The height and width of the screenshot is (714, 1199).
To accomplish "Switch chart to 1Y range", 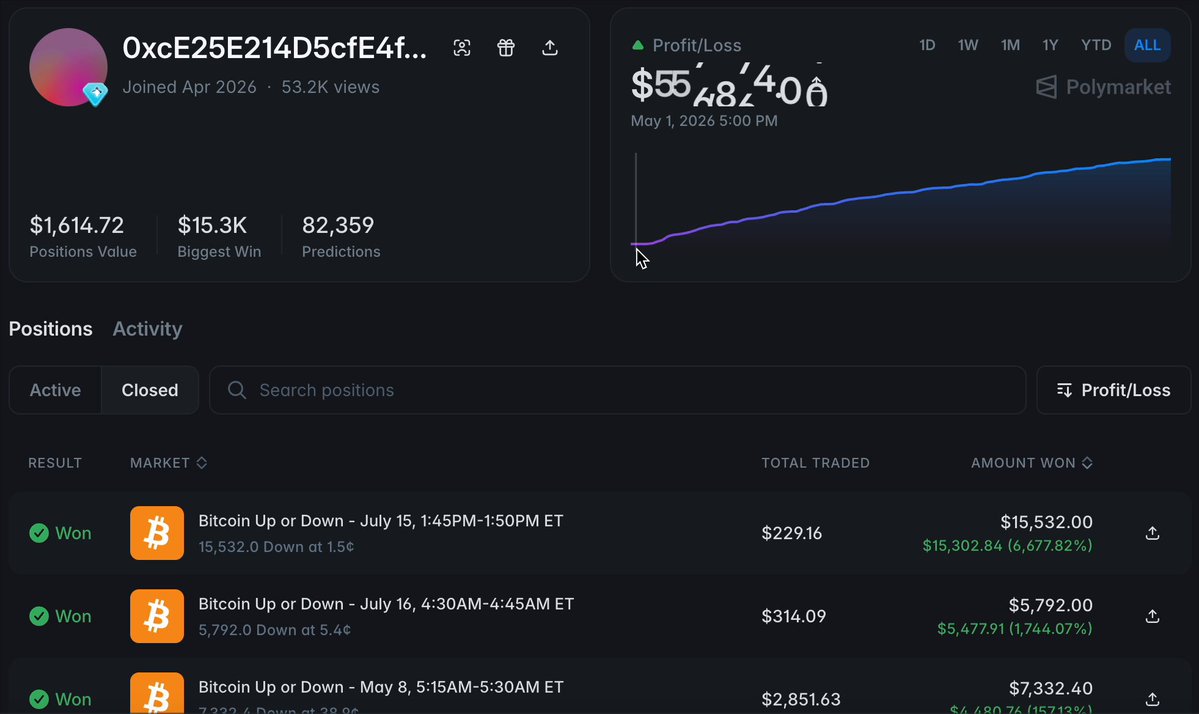I will (1050, 45).
